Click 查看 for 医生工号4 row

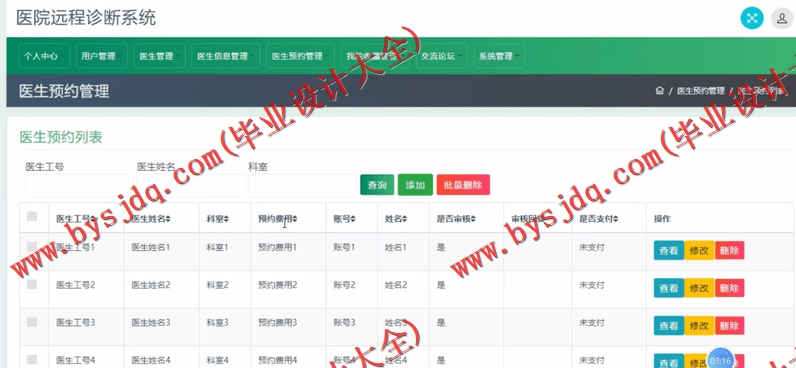(669, 361)
